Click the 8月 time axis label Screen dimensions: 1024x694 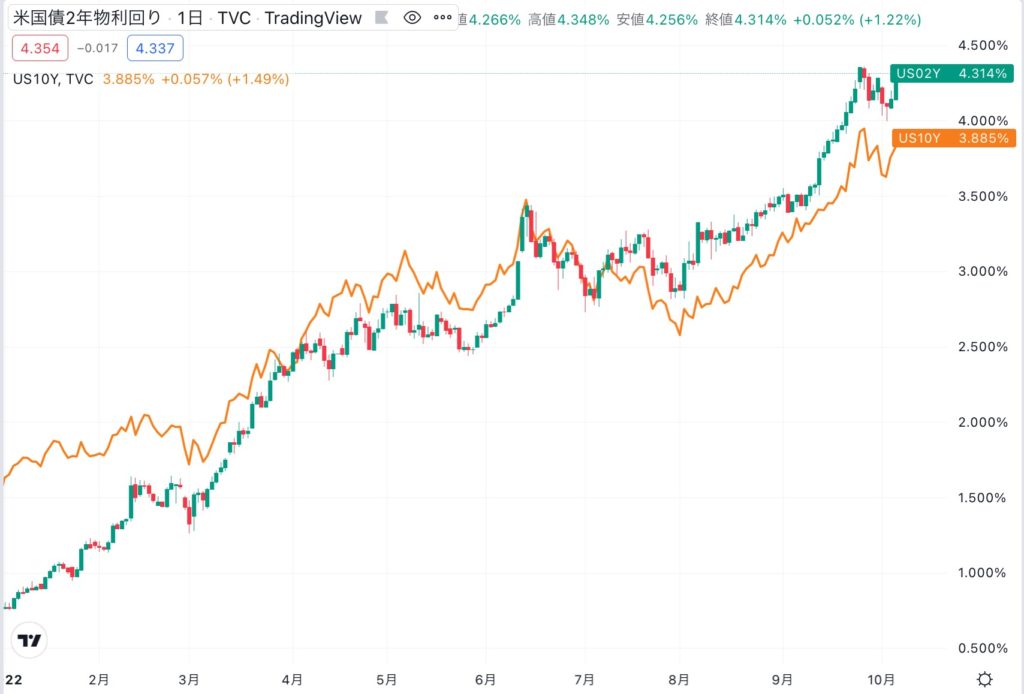tap(679, 679)
